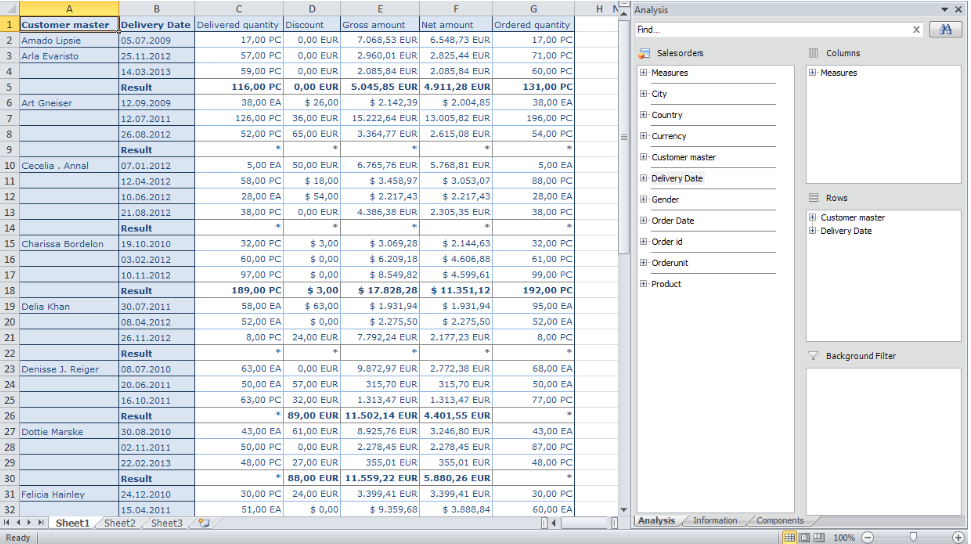Image resolution: width=971 pixels, height=544 pixels.
Task: Expand the Order Date dimension
Action: (x=643, y=220)
